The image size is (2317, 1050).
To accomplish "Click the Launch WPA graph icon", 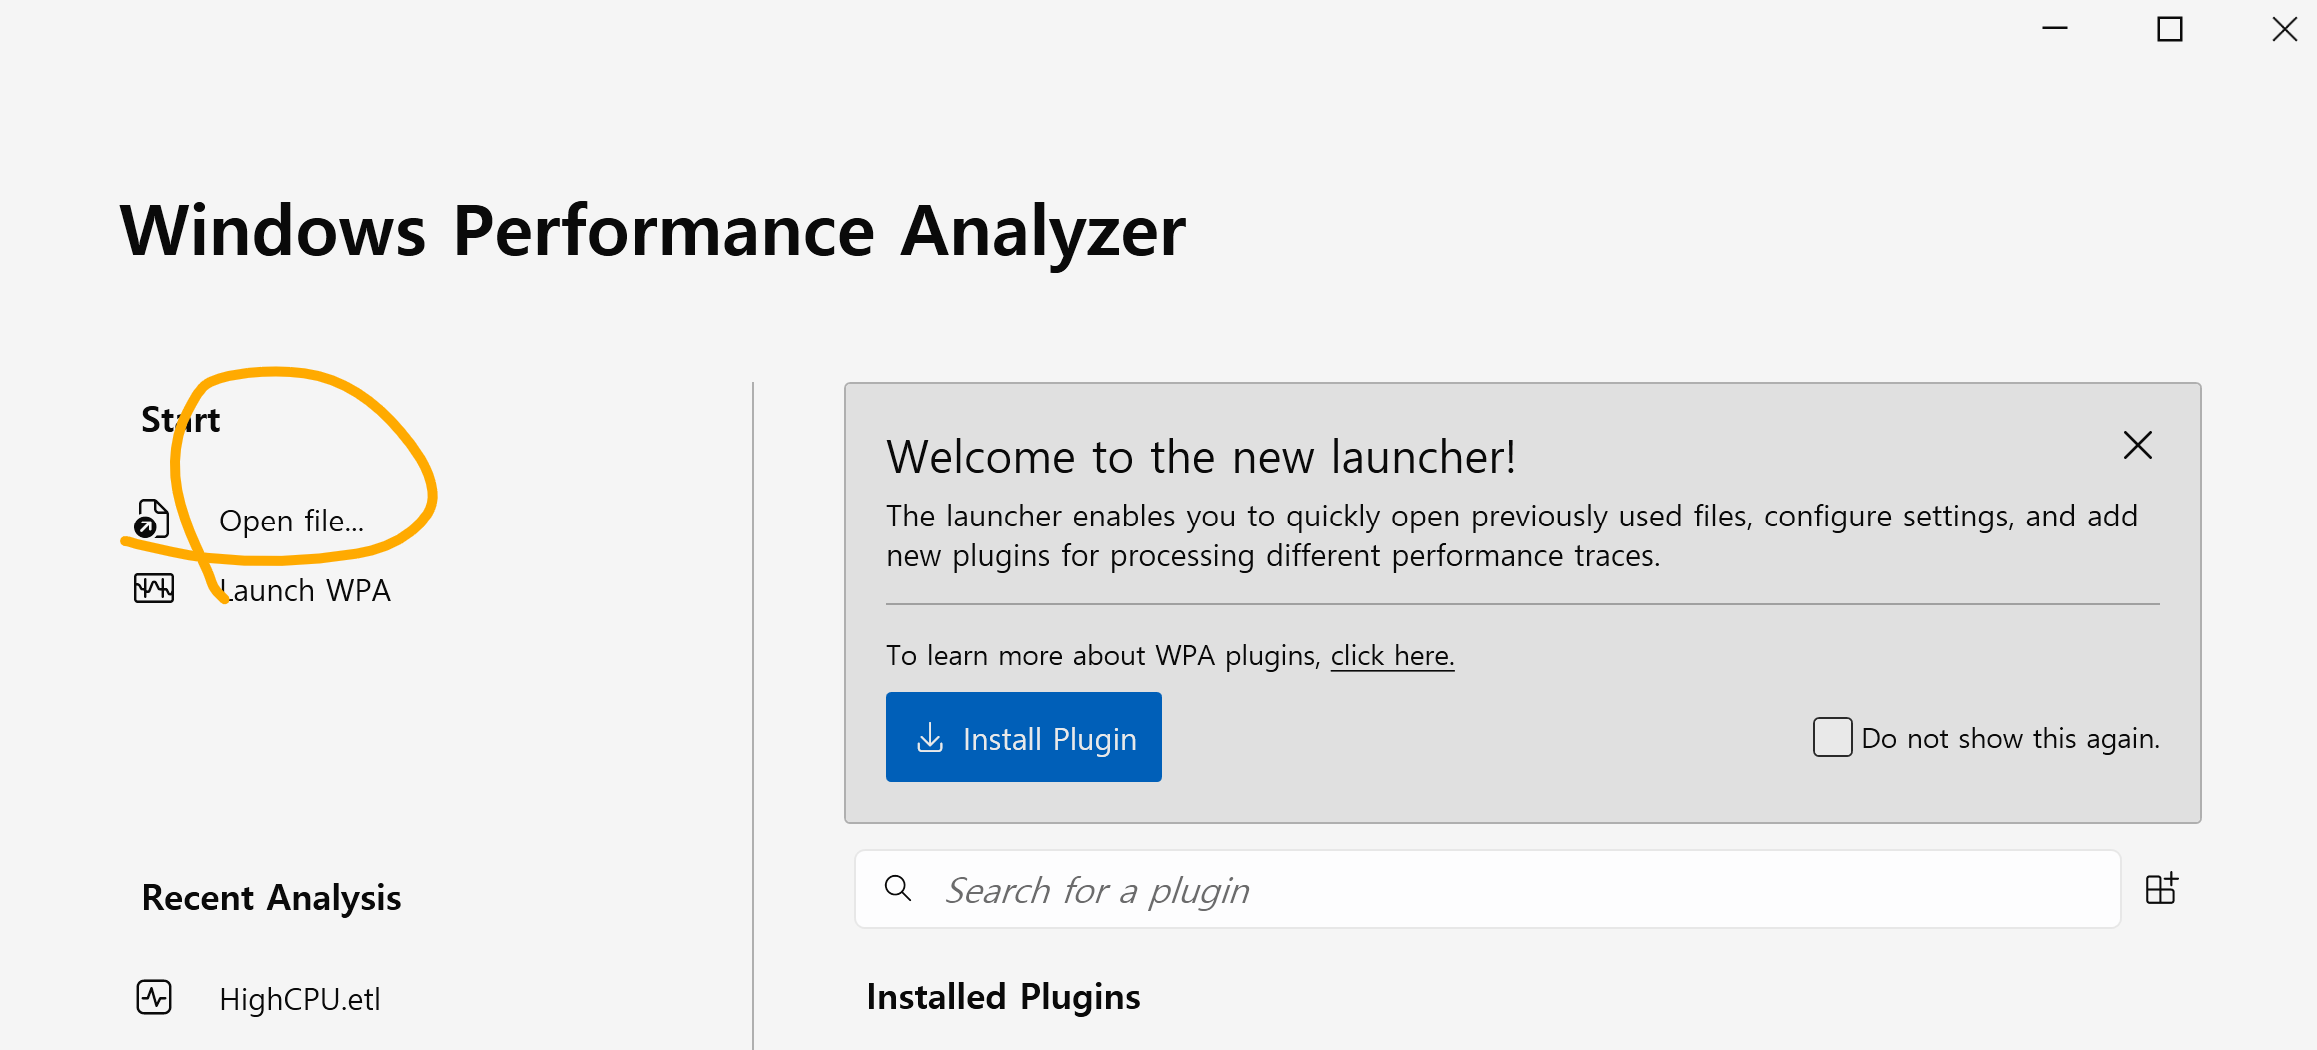I will pyautogui.click(x=154, y=588).
